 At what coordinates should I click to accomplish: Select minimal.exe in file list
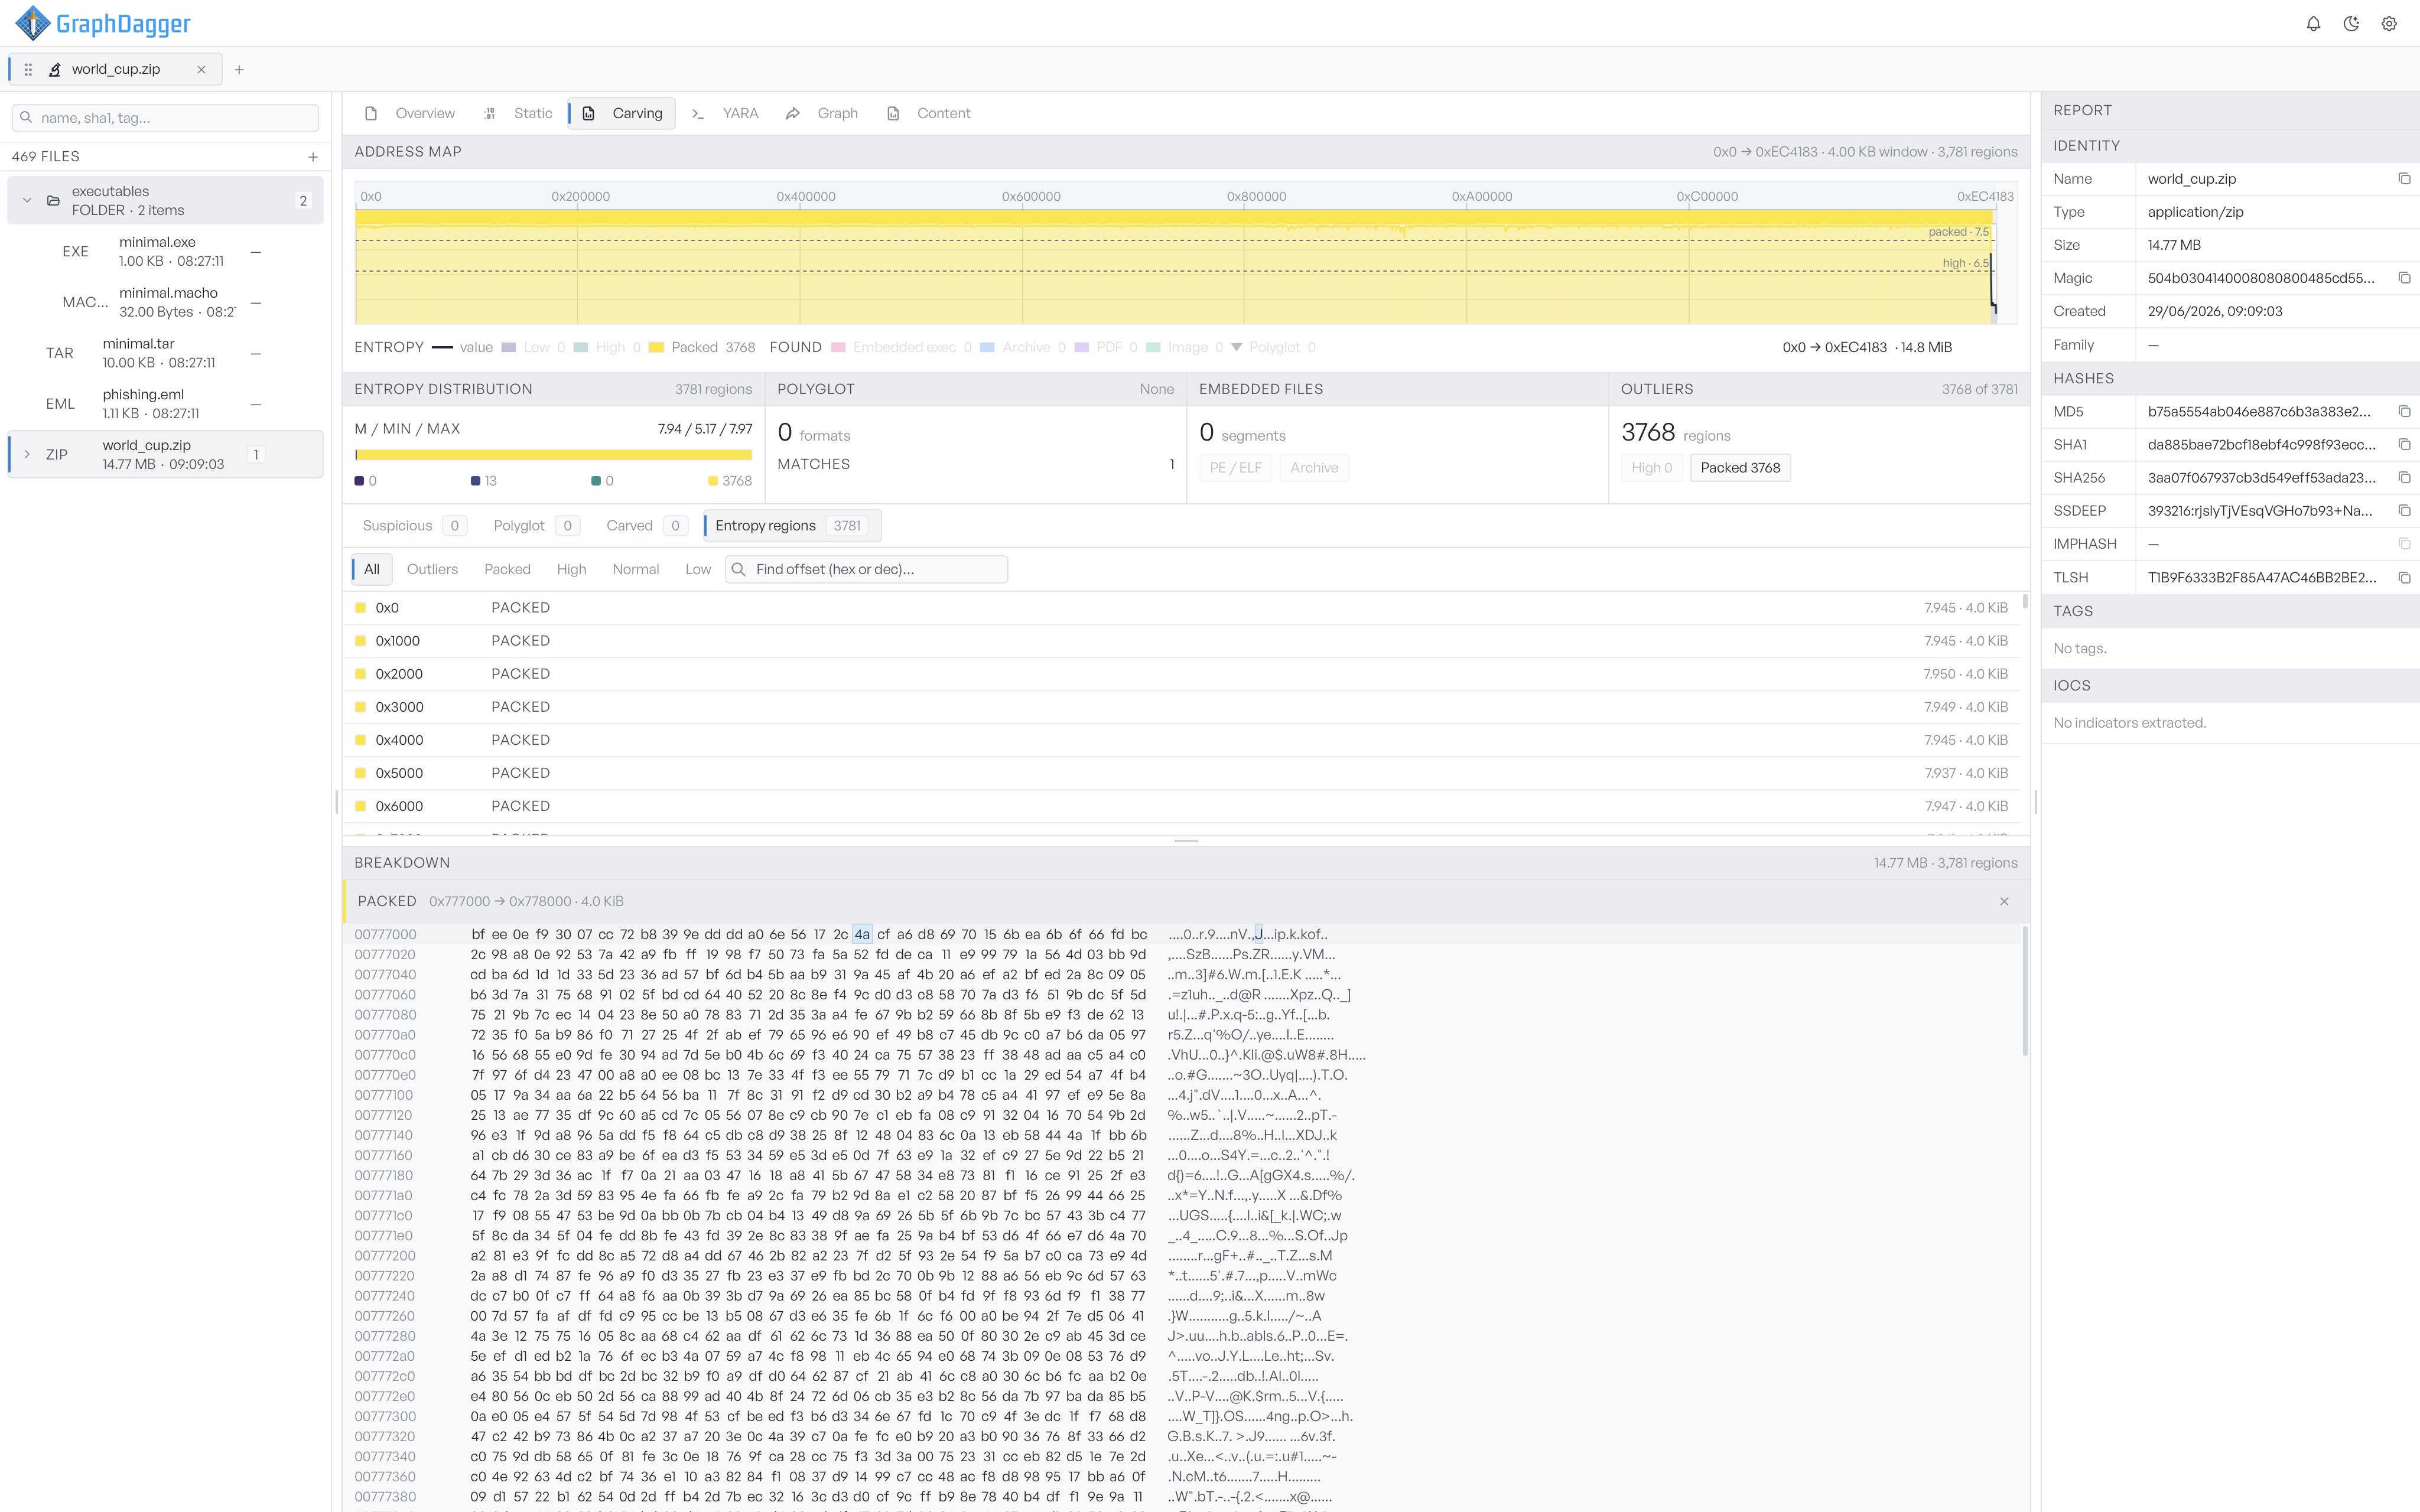coord(165,251)
